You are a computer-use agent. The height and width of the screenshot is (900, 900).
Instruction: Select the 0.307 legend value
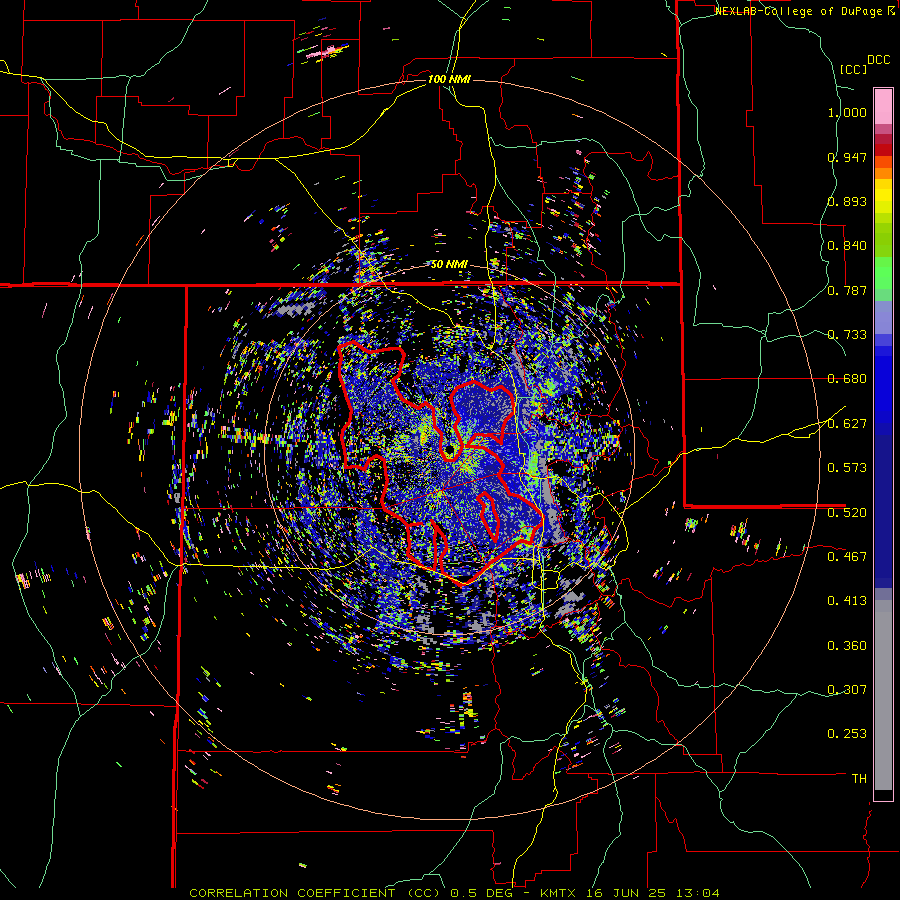[x=847, y=690]
